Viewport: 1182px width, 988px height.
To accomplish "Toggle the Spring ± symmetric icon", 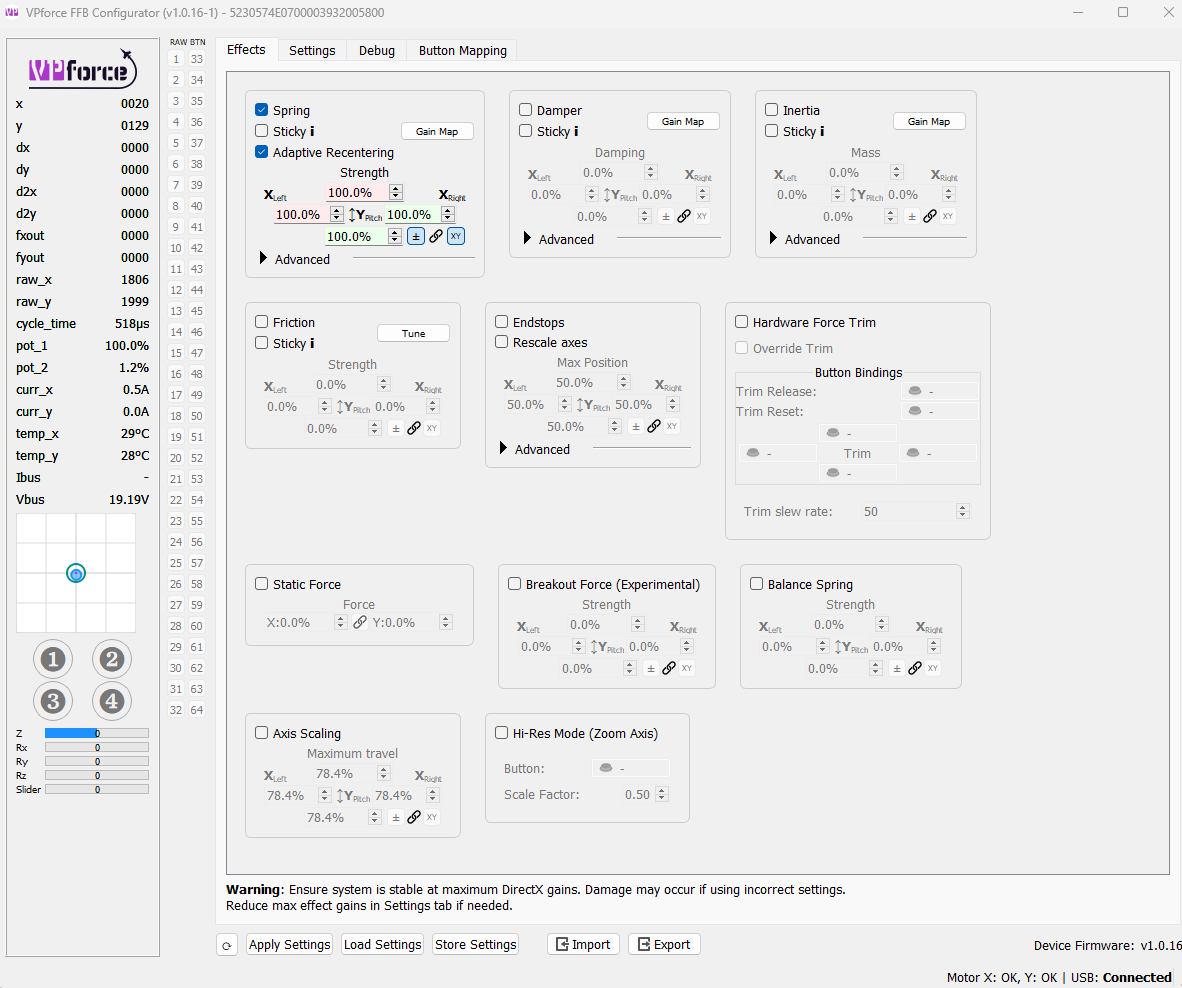I will point(415,237).
